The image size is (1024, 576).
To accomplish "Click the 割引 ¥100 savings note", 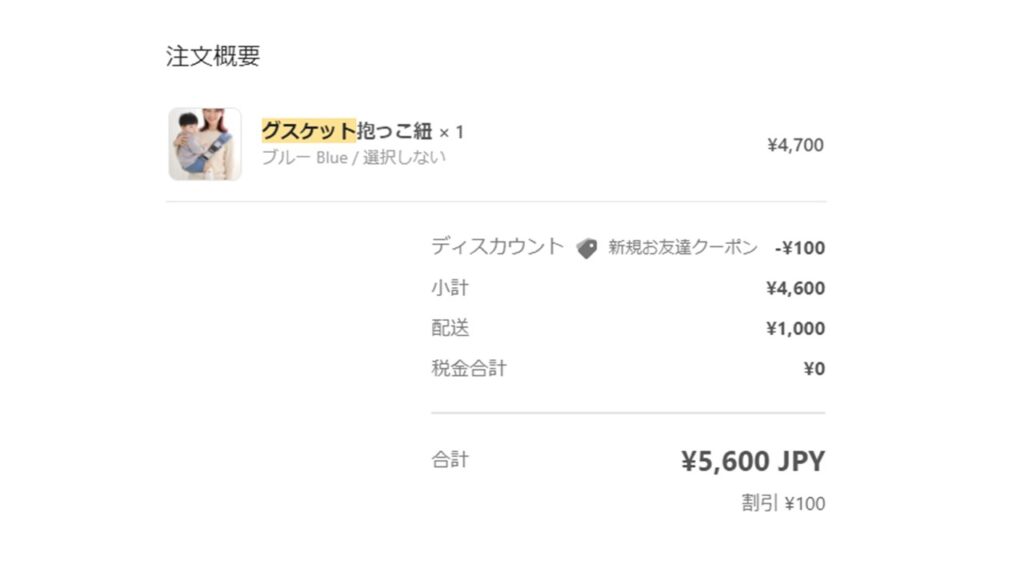I will (x=783, y=504).
